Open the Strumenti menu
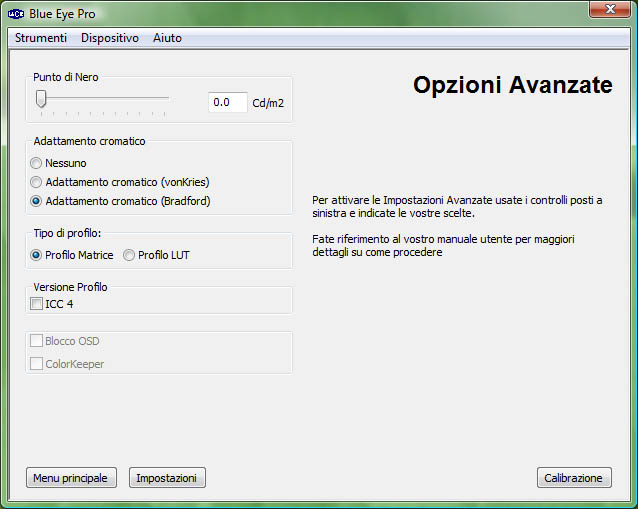Viewport: 638px width, 509px height. [41, 38]
